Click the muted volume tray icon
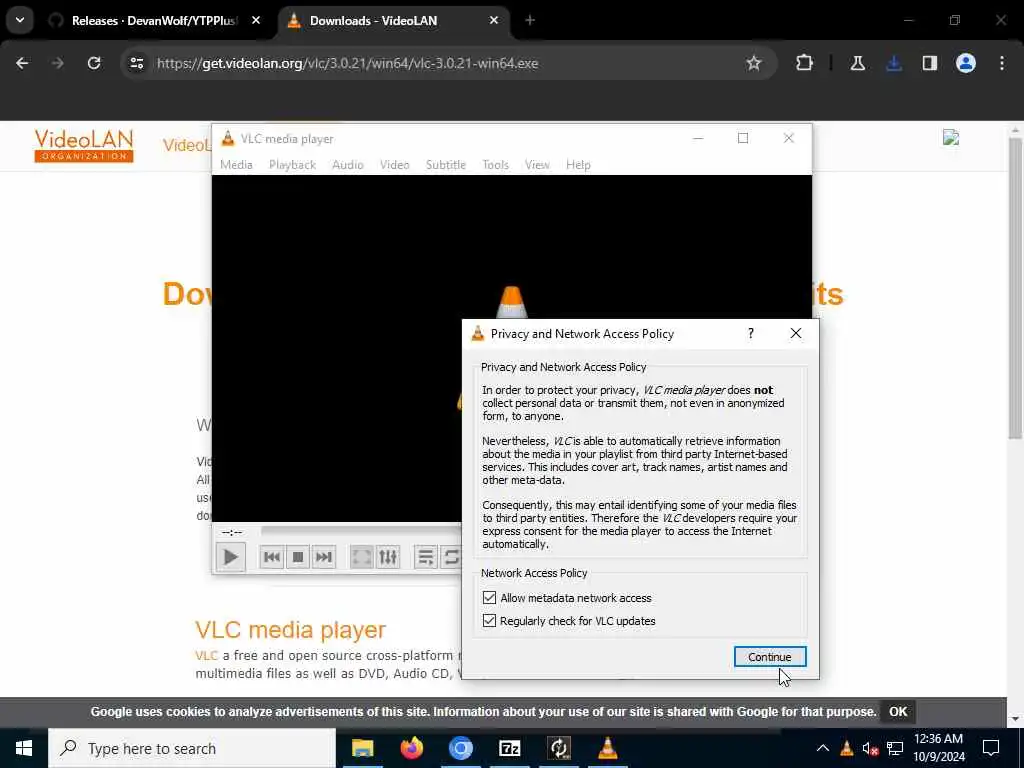Viewport: 1024px width, 768px height. [x=870, y=748]
